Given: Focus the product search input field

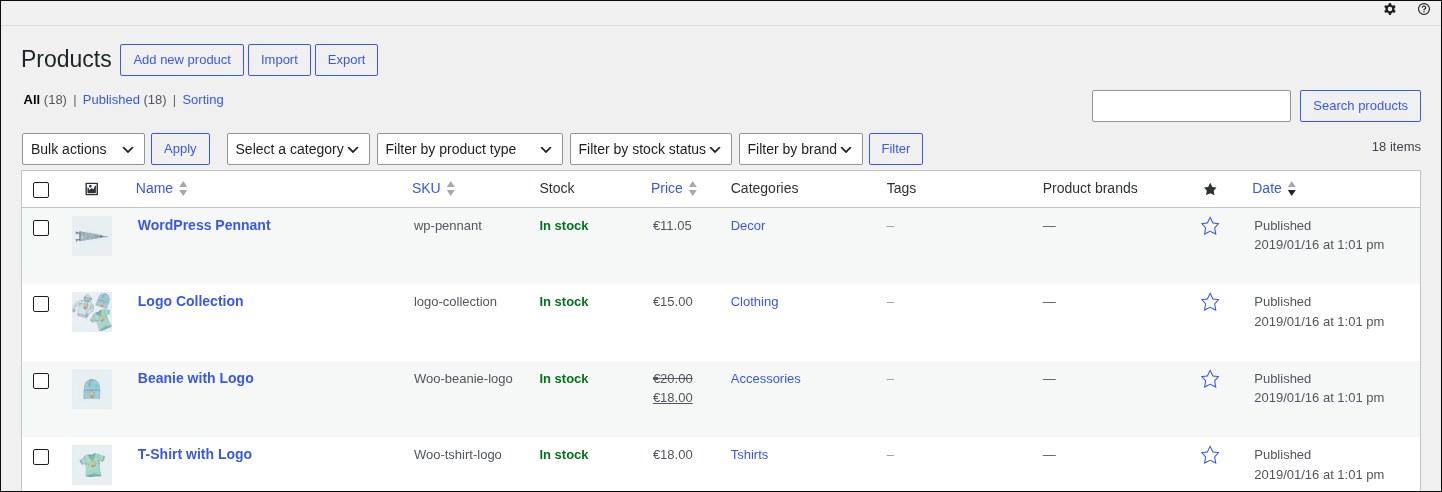Looking at the screenshot, I should (1191, 106).
